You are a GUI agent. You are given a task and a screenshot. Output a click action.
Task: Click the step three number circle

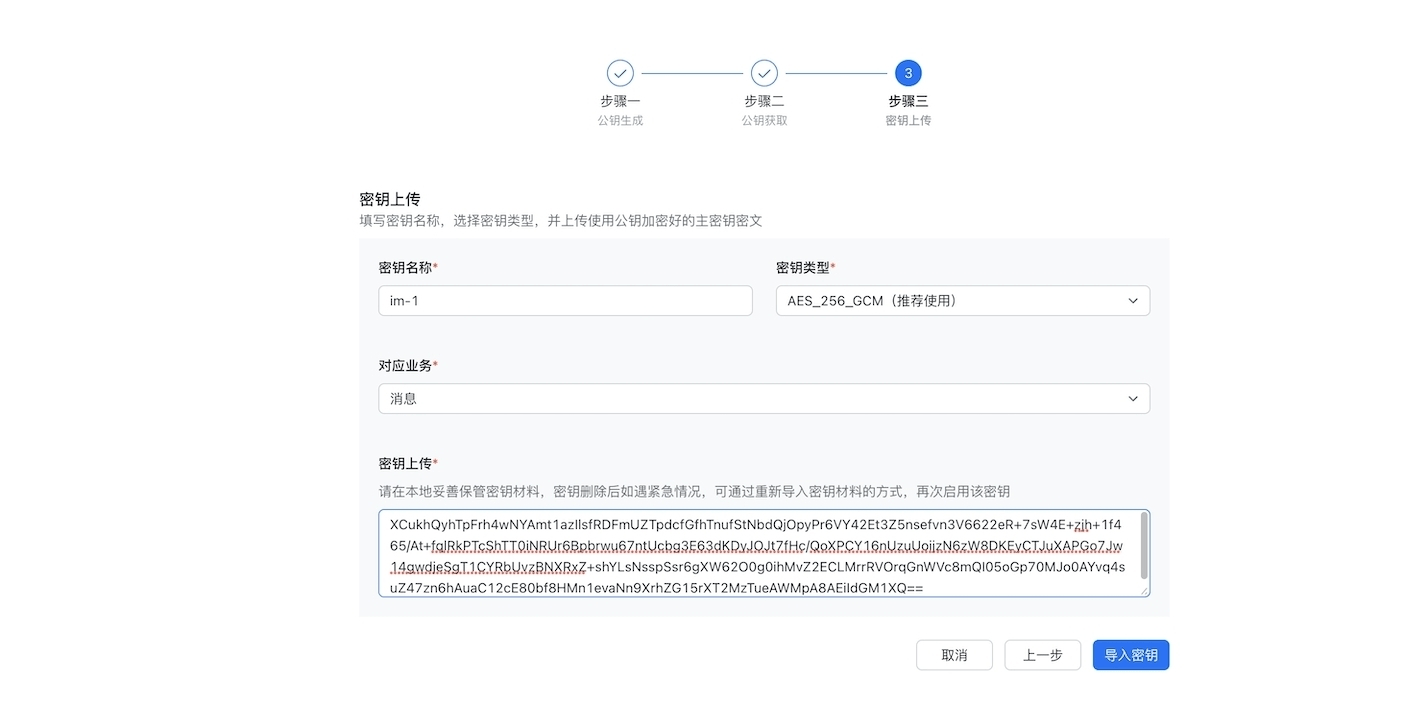(908, 73)
